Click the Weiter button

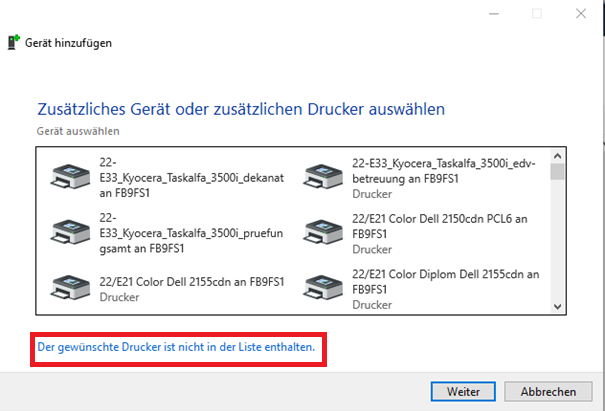point(463,392)
